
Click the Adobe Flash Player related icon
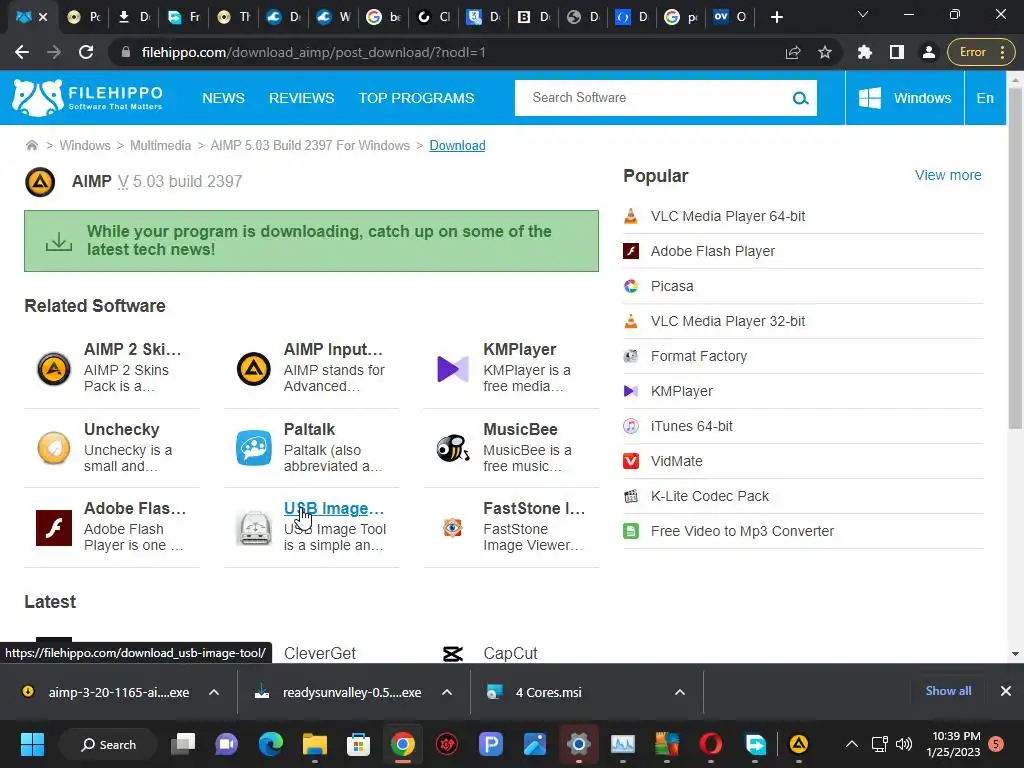(54, 528)
